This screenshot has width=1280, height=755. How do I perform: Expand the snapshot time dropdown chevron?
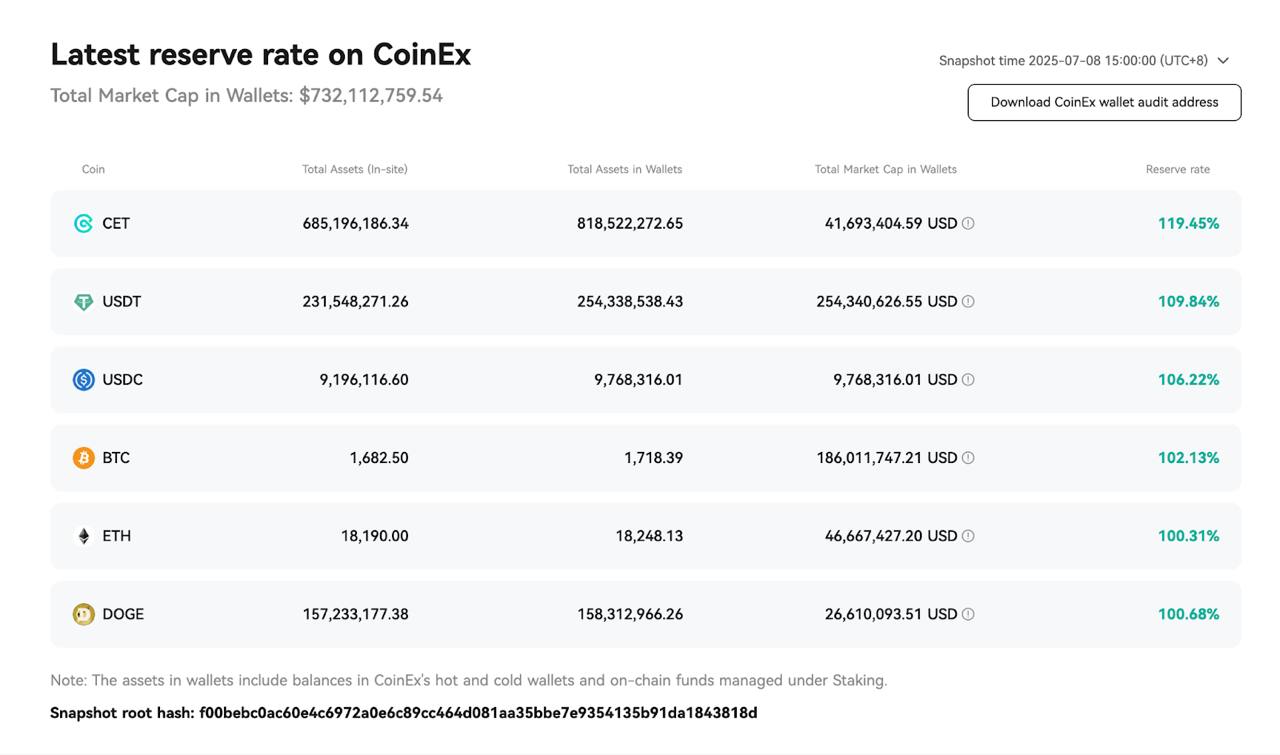(1223, 61)
